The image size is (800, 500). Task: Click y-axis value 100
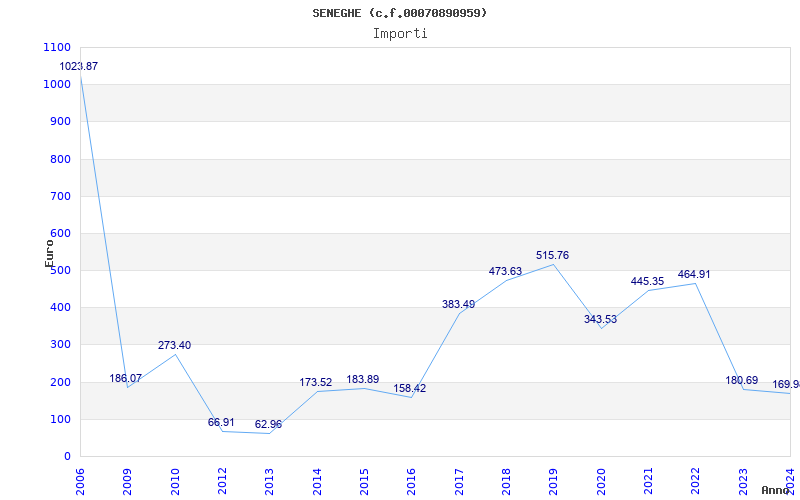coord(61,419)
